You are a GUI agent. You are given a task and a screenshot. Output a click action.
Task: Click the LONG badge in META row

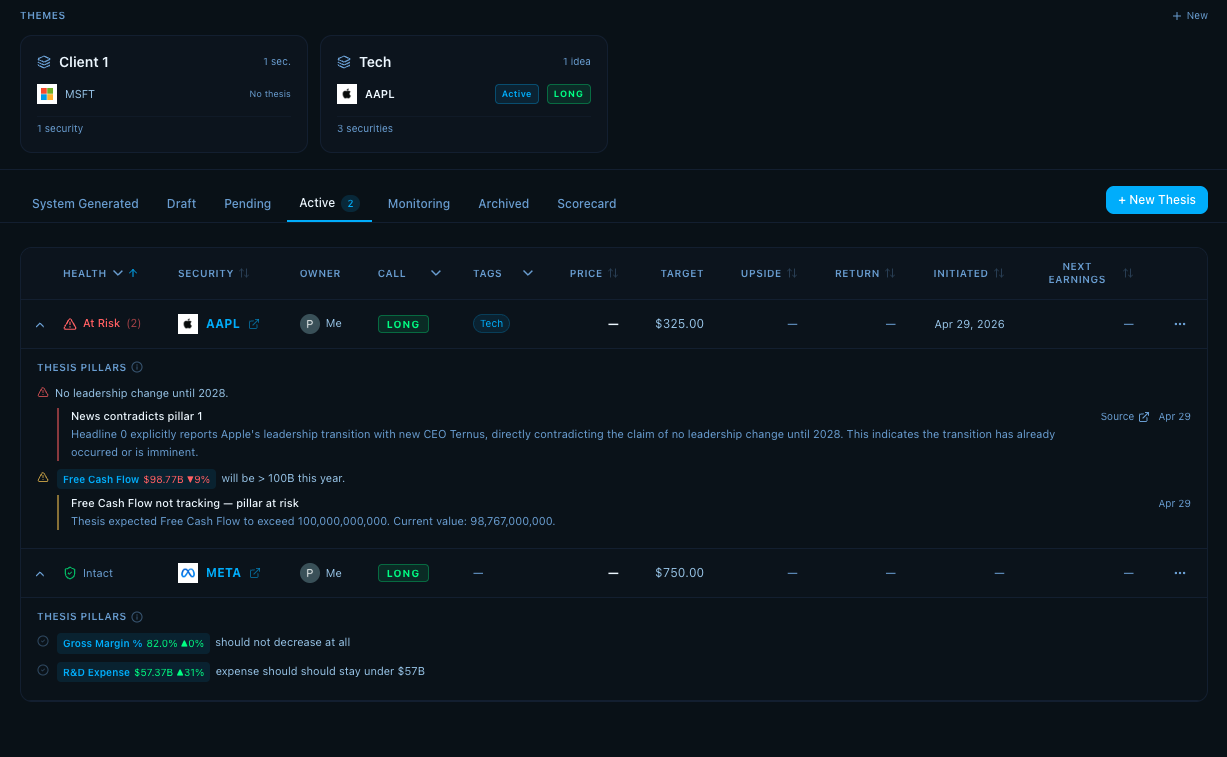click(403, 573)
